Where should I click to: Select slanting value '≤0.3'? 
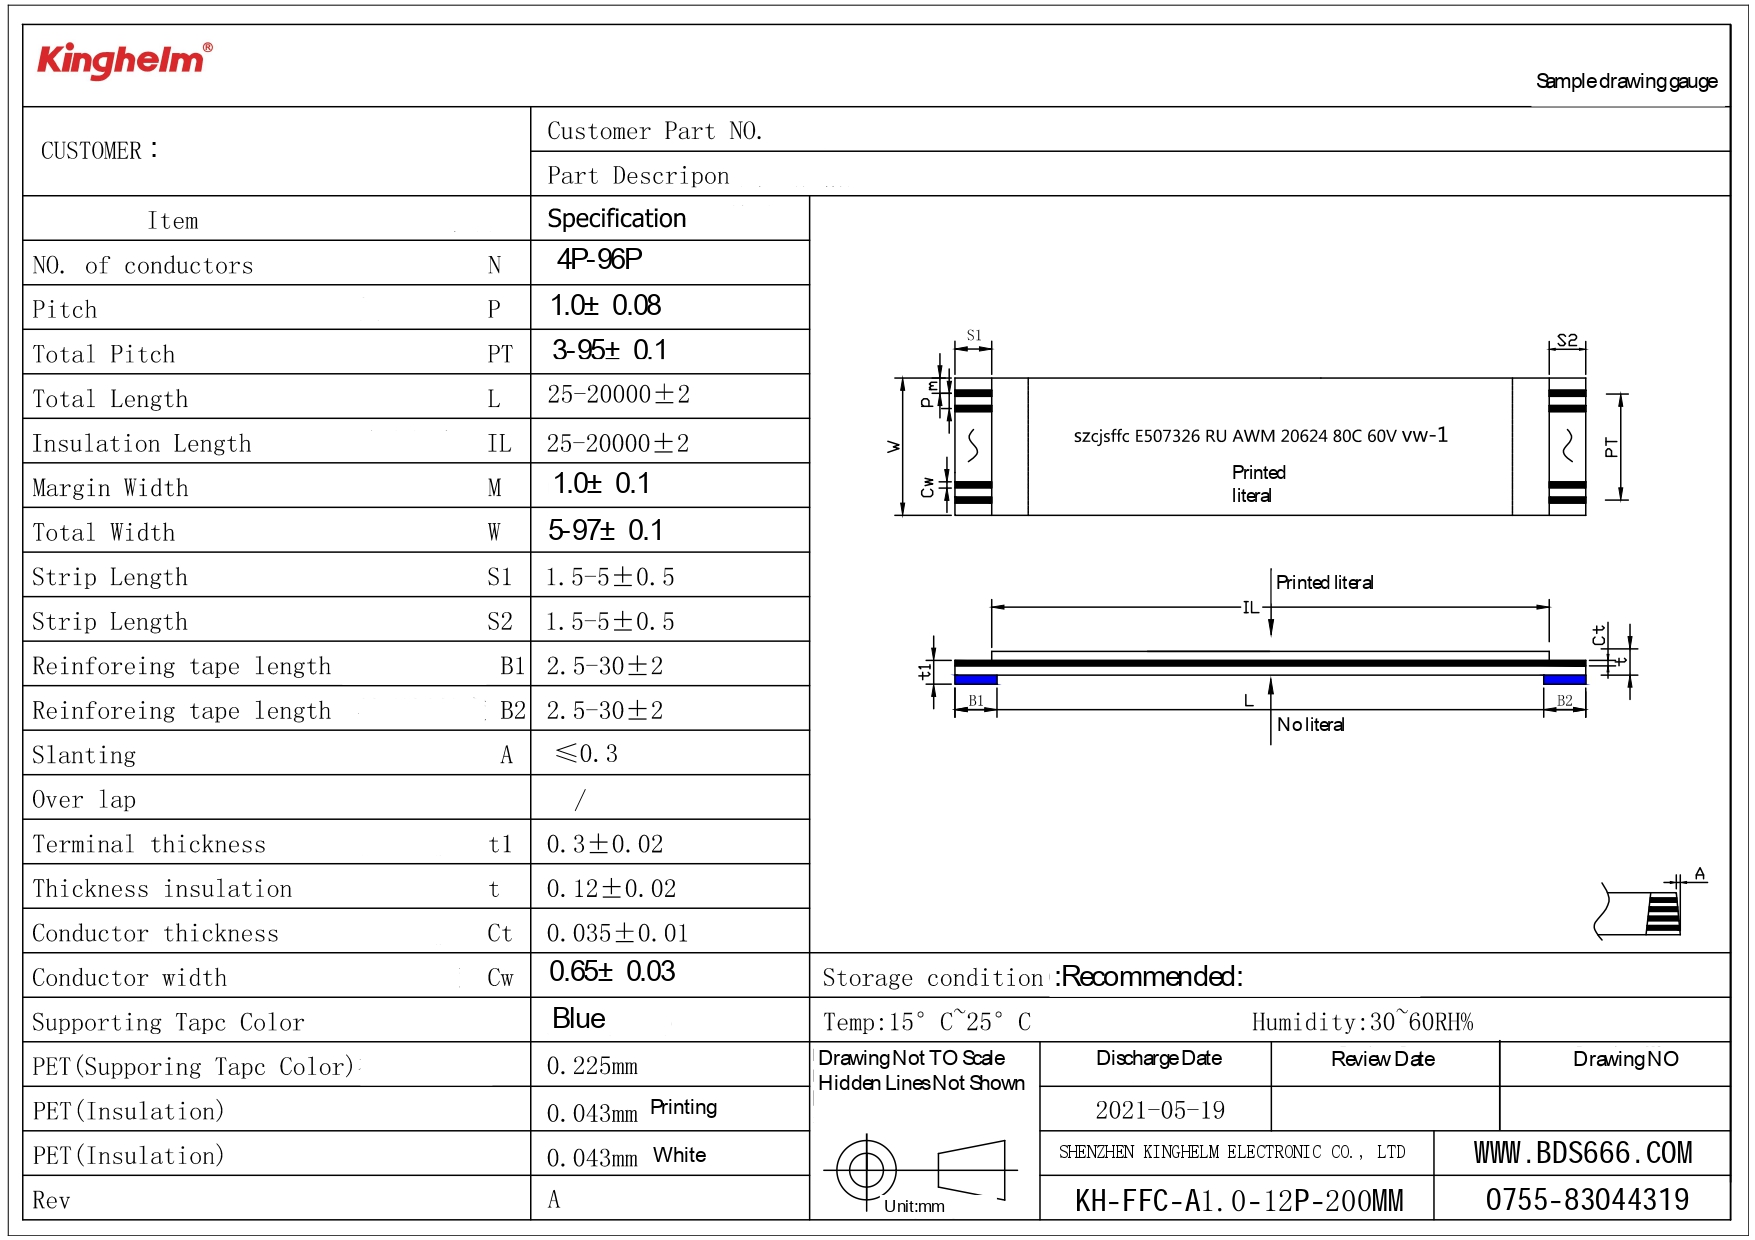tap(587, 753)
